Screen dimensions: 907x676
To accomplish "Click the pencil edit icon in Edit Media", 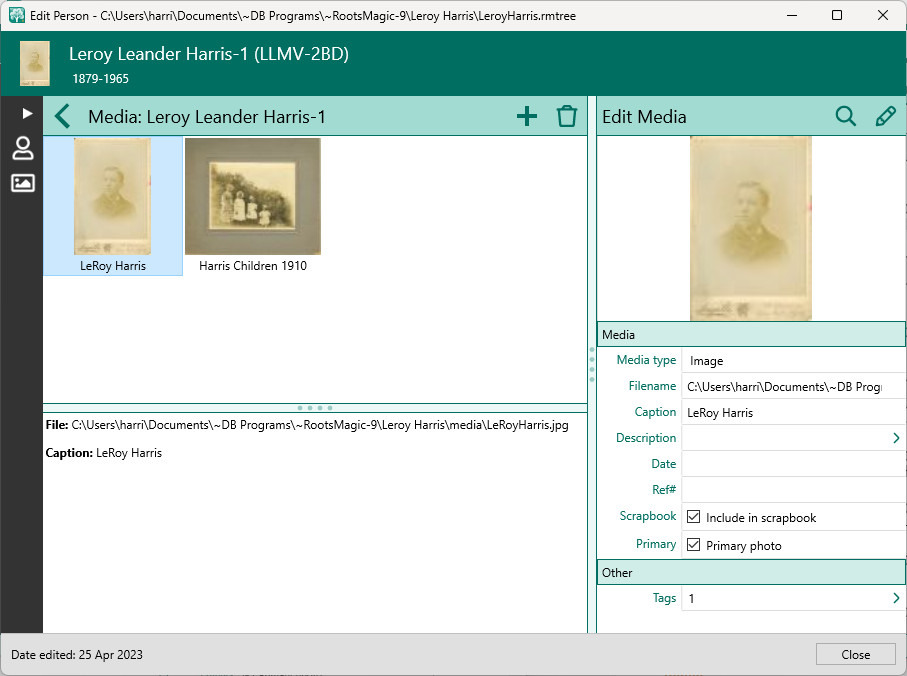I will click(885, 117).
